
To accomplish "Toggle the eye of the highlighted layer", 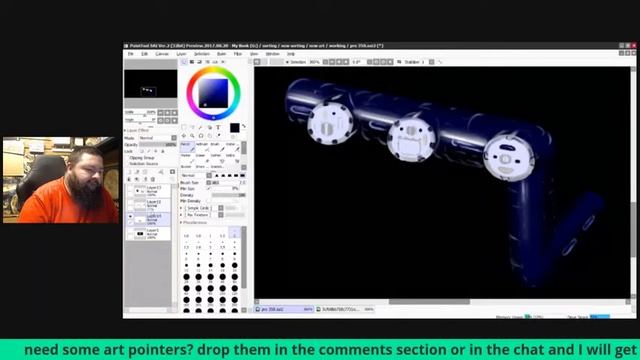I will pos(130,216).
